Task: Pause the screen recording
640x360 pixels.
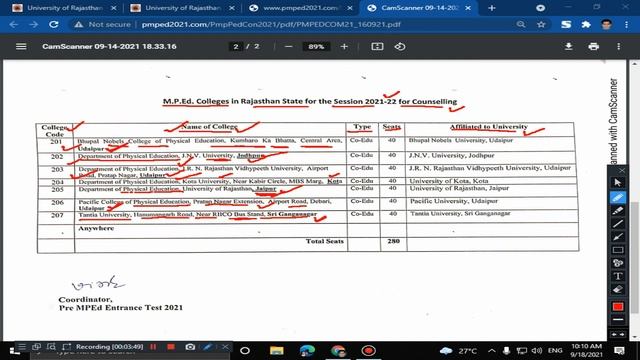Action: (153, 347)
